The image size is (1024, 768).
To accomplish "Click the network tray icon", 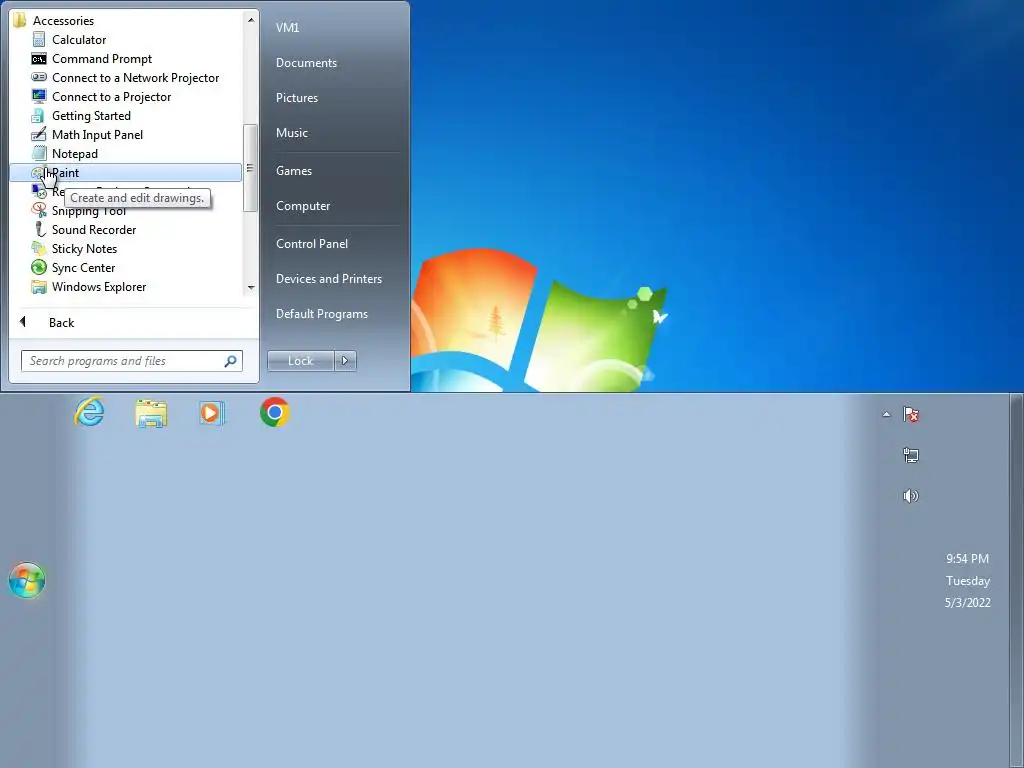I will tap(911, 455).
